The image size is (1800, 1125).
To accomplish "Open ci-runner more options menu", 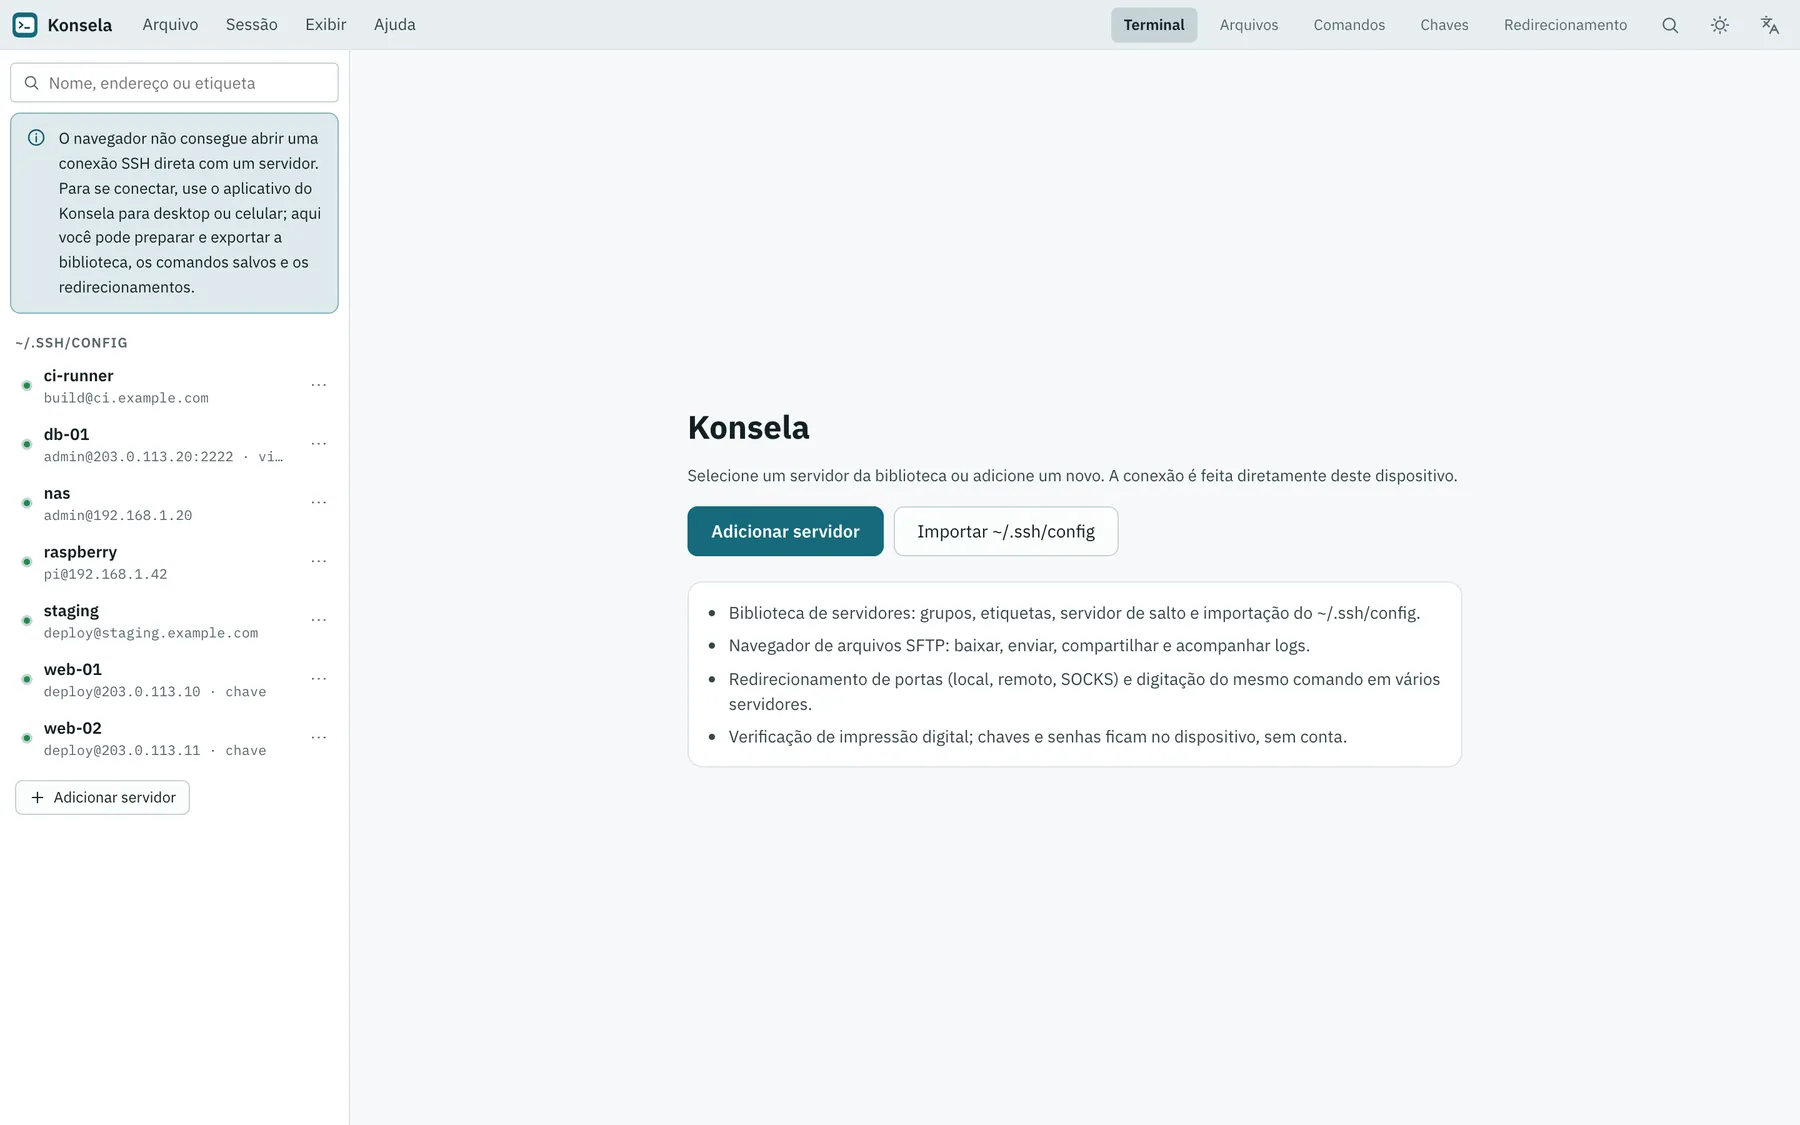I will (319, 385).
